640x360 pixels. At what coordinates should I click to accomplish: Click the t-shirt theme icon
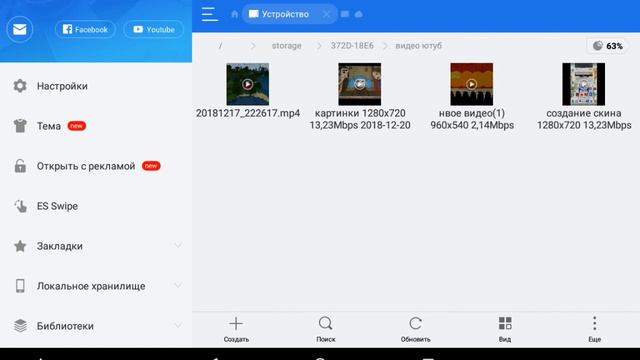tap(20, 126)
